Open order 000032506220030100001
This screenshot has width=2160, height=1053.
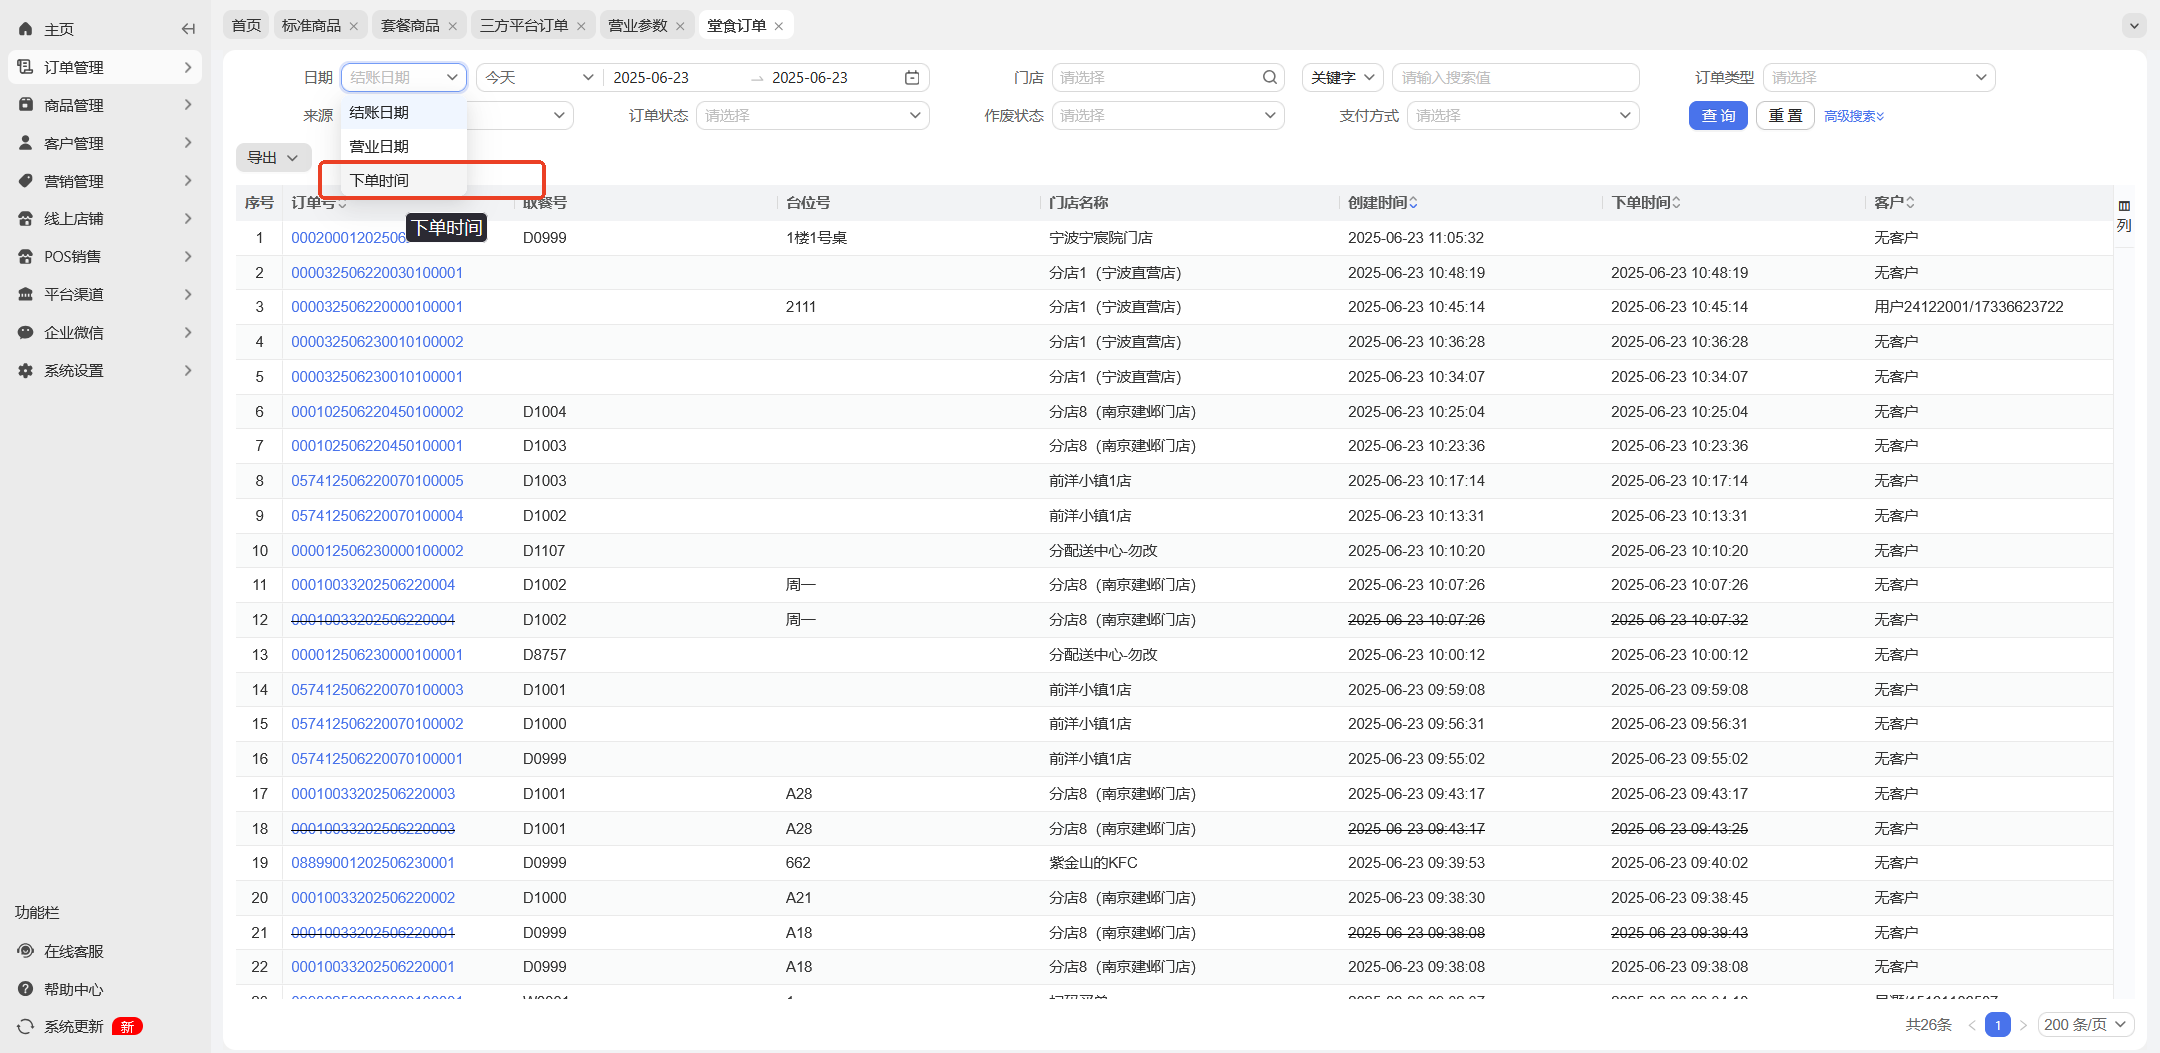377,272
